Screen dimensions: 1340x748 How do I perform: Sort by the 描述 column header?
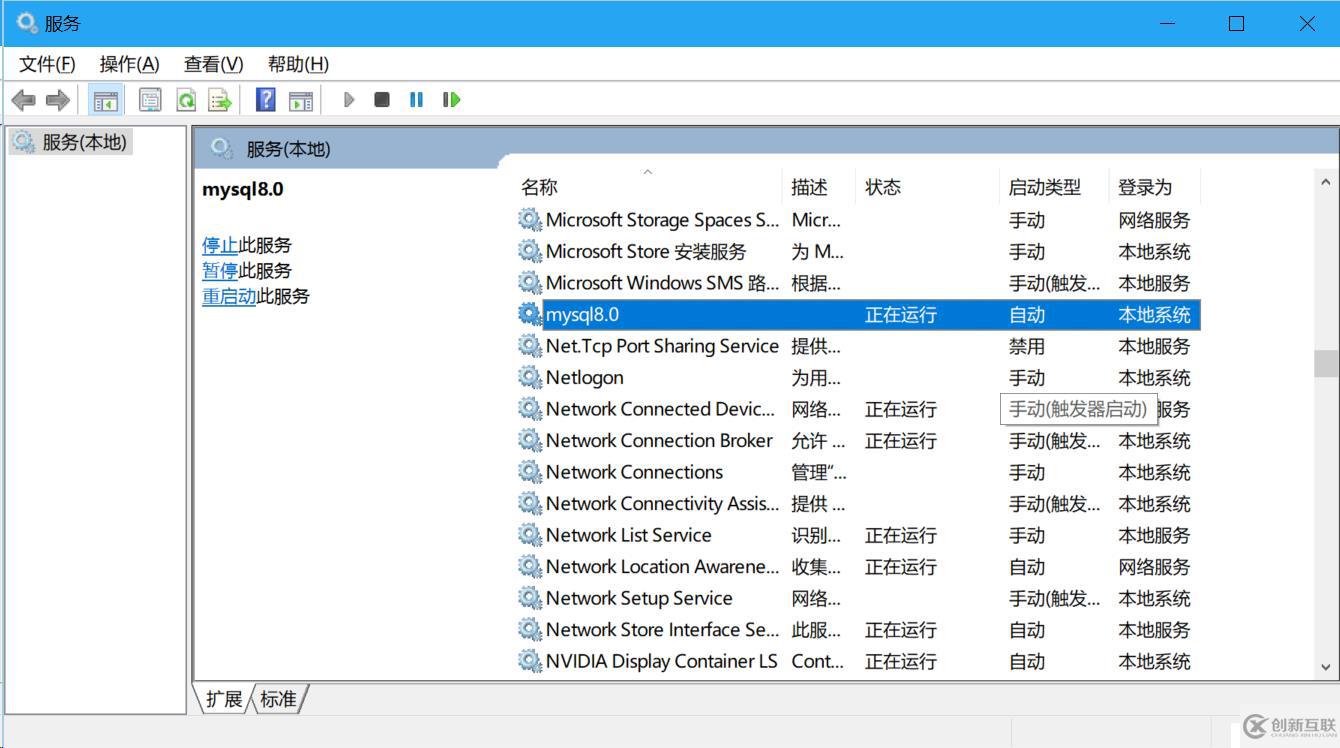[x=818, y=187]
